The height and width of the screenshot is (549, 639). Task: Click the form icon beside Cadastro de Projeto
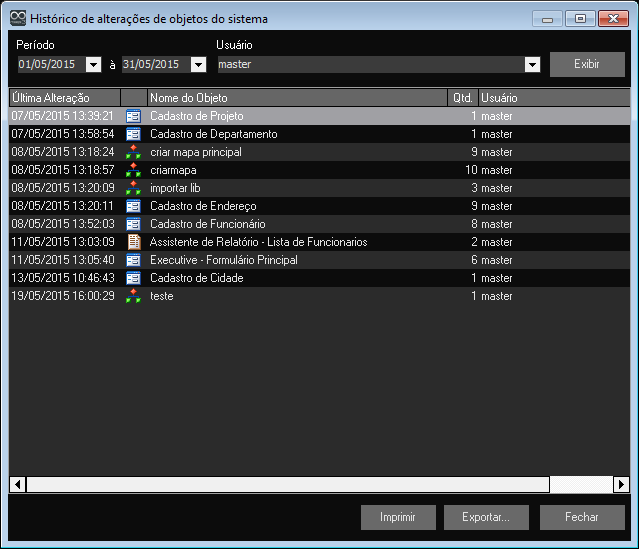(133, 116)
